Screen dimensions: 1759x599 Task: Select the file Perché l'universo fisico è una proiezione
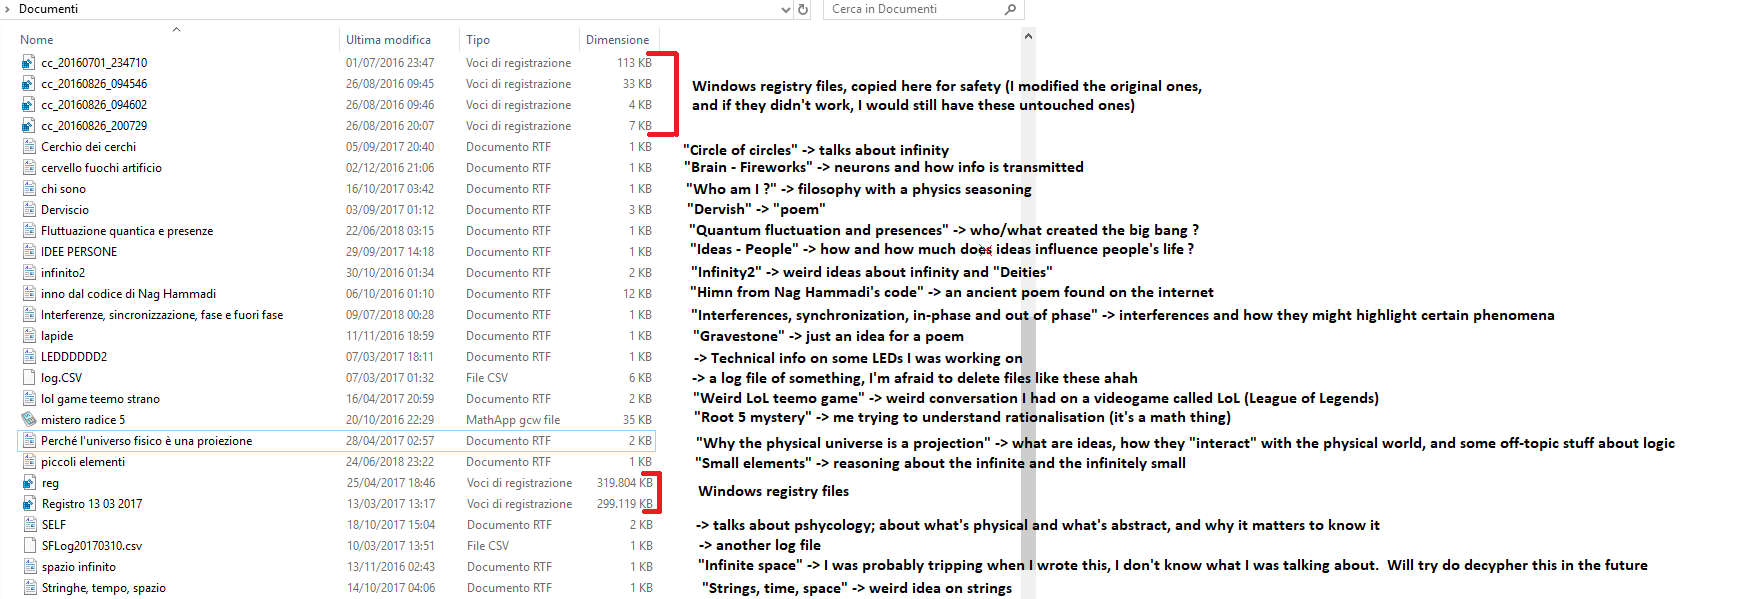pyautogui.click(x=146, y=440)
